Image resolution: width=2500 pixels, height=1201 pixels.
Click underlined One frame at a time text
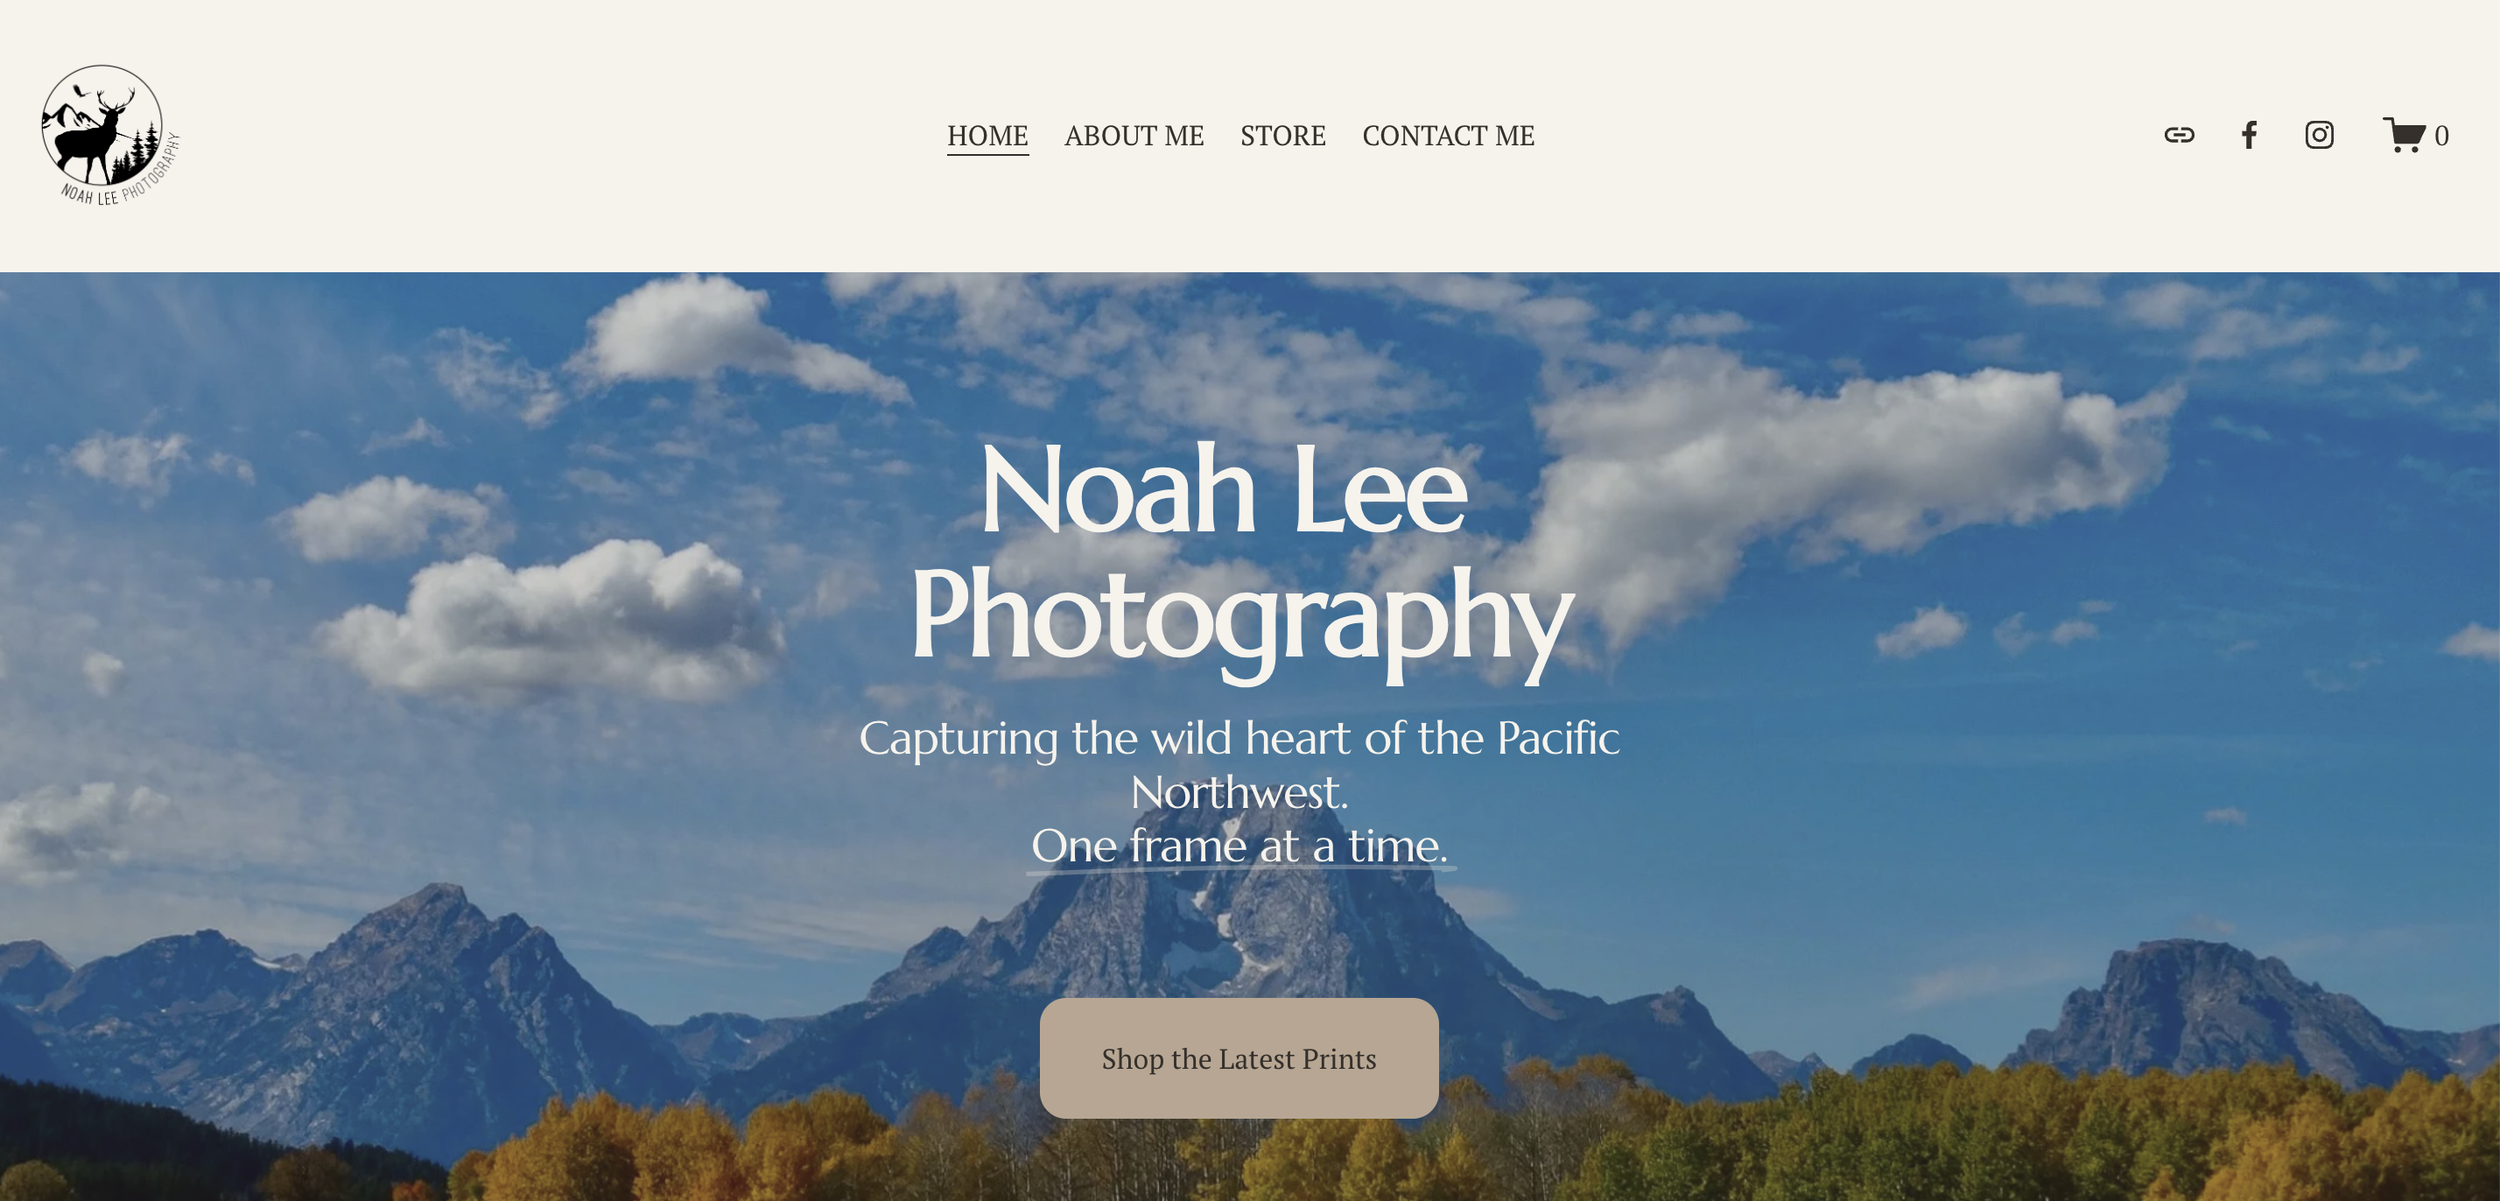click(1240, 846)
